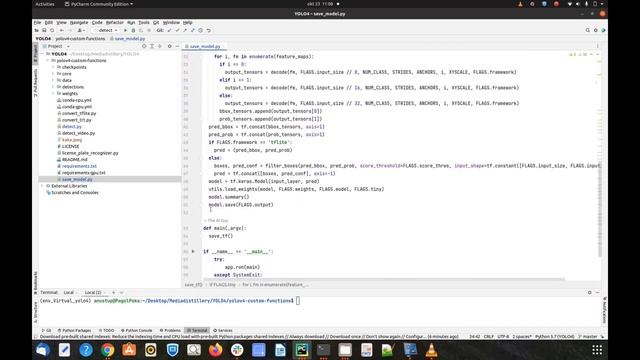Add a new terminal session with plus icon
Image resolution: width=640 pixels, height=360 pixels.
pos(113,292)
